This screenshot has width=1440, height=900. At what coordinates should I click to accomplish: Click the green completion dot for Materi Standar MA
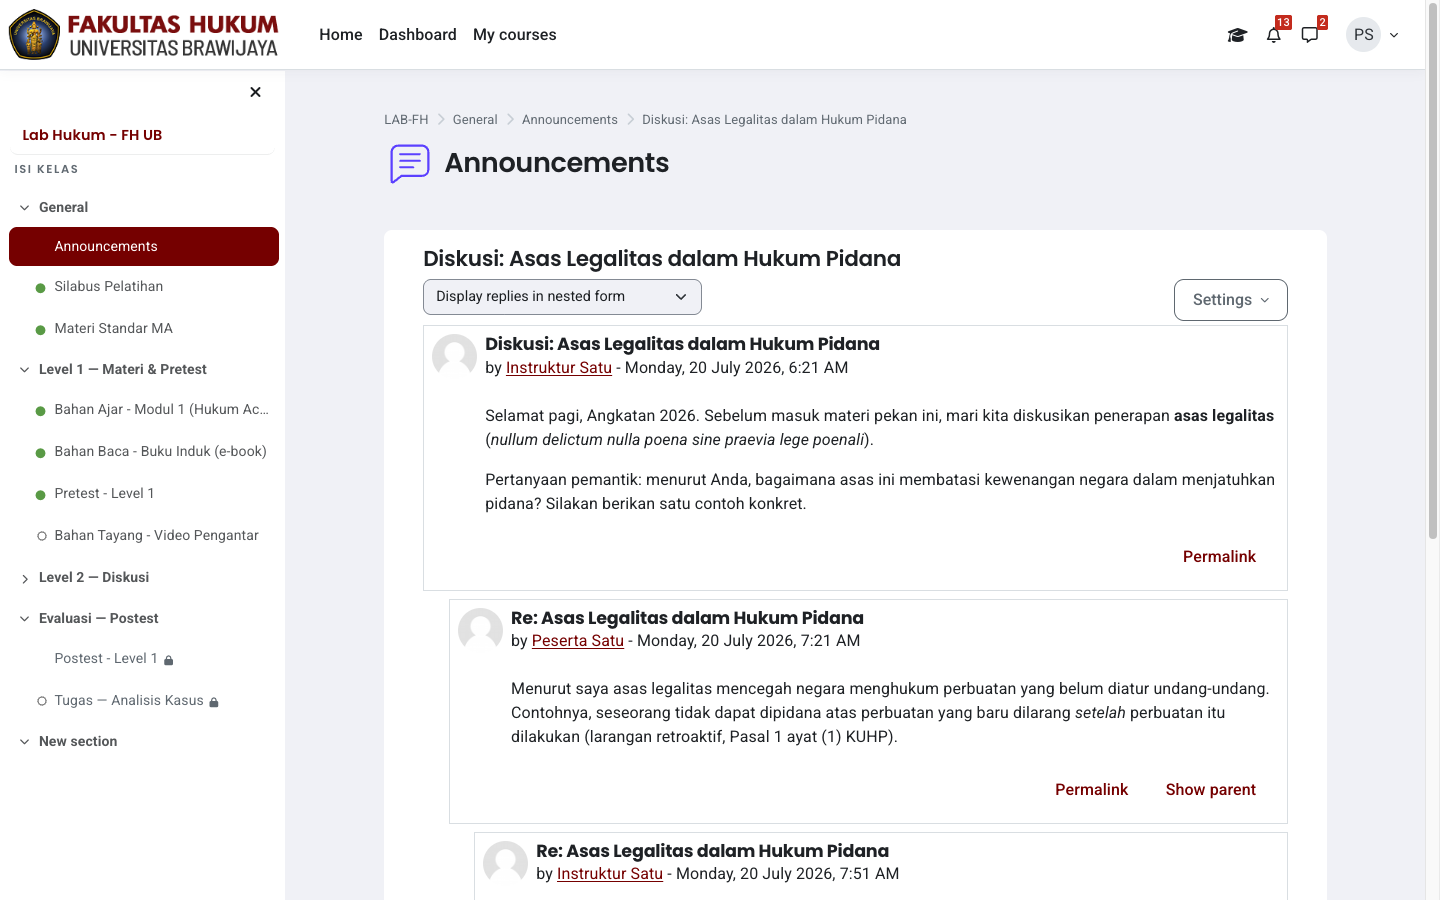(41, 330)
